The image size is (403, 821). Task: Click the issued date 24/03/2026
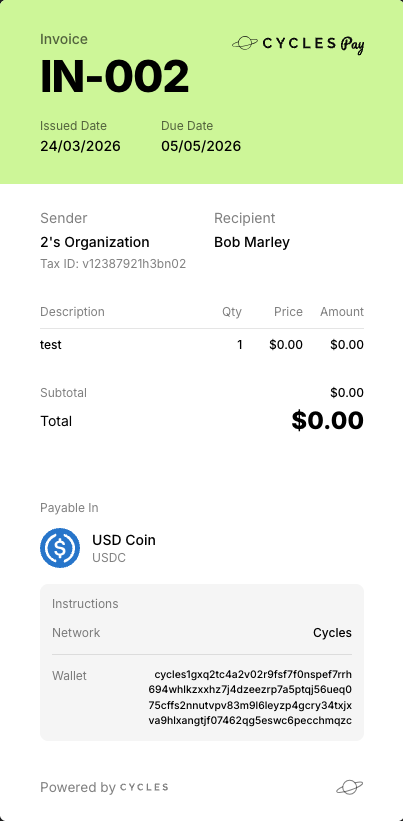click(x=80, y=146)
